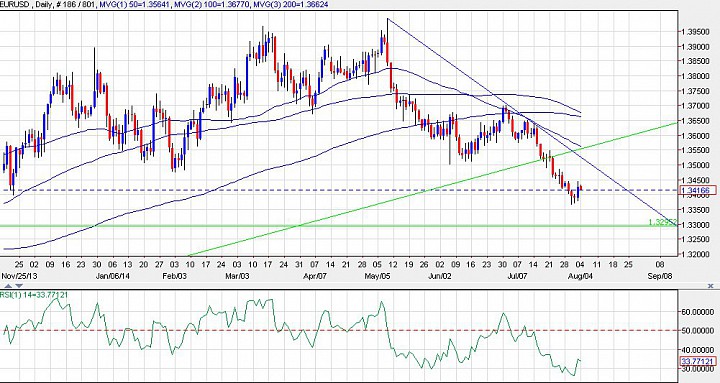Image resolution: width=720 pixels, height=383 pixels.
Task: Click the May/05 date label
Action: coord(377,276)
